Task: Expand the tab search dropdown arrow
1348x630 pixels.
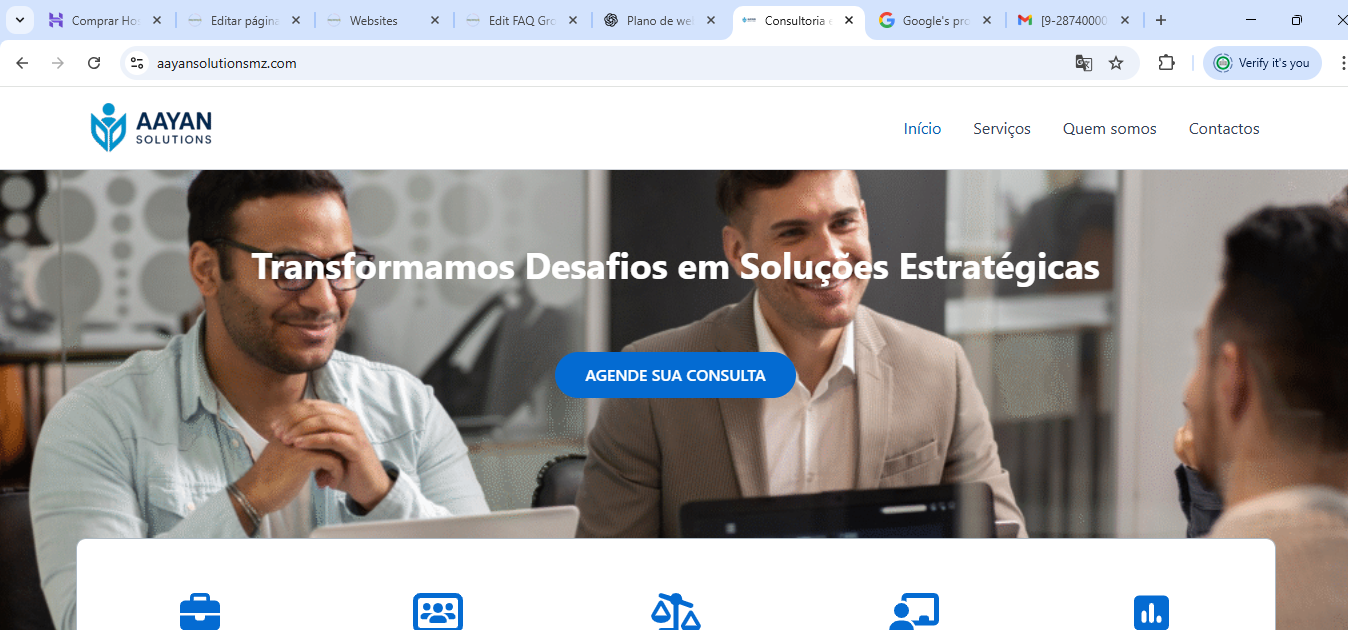Action: (19, 20)
